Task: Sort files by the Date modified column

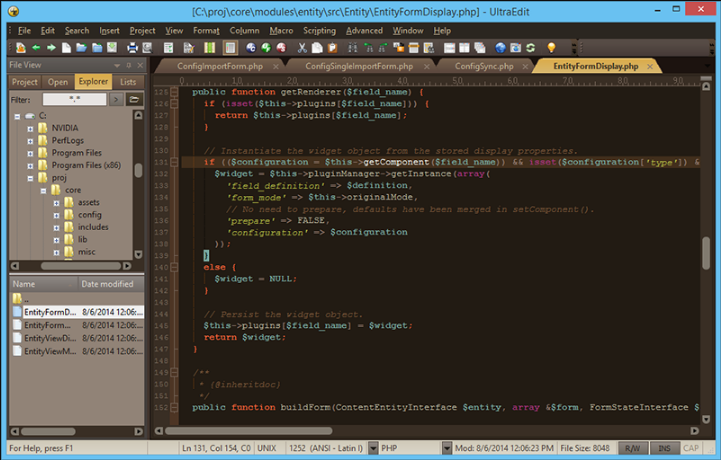Action: click(106, 284)
